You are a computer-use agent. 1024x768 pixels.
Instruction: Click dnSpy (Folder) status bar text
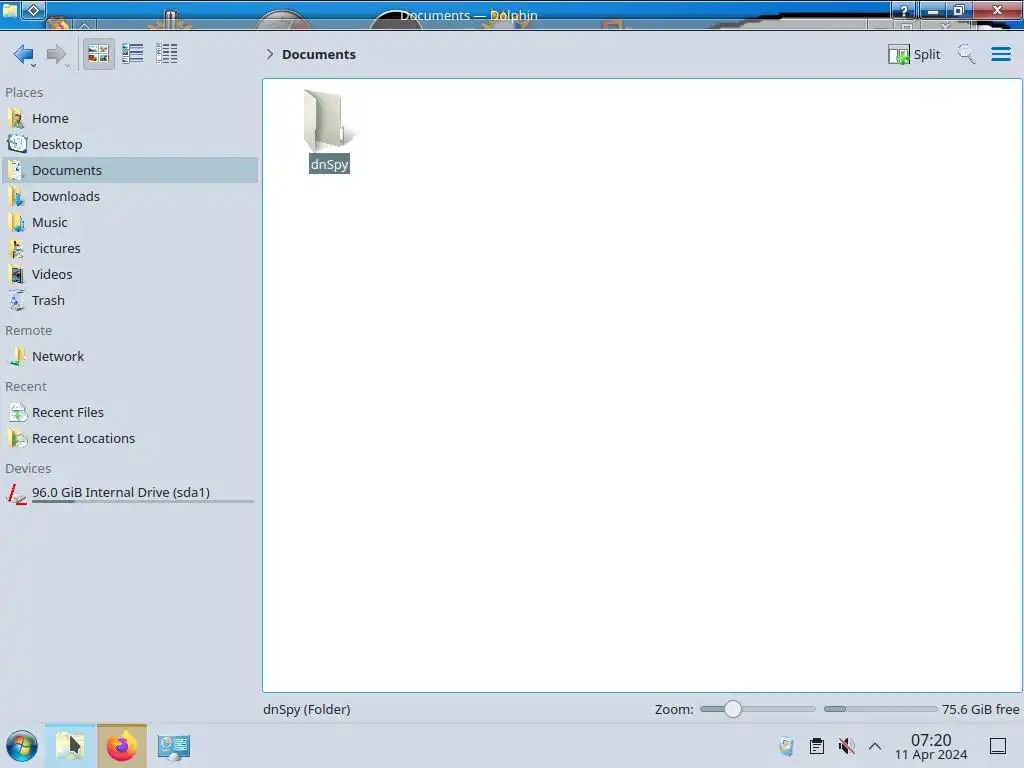coord(307,709)
